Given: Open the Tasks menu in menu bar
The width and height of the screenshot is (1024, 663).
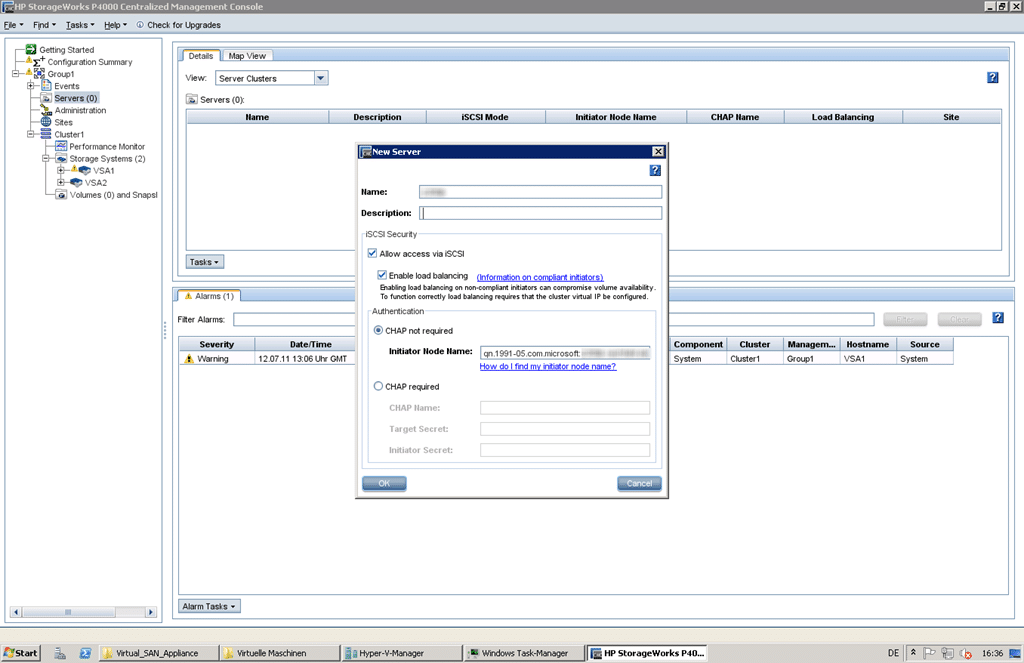Looking at the screenshot, I should pyautogui.click(x=80, y=25).
